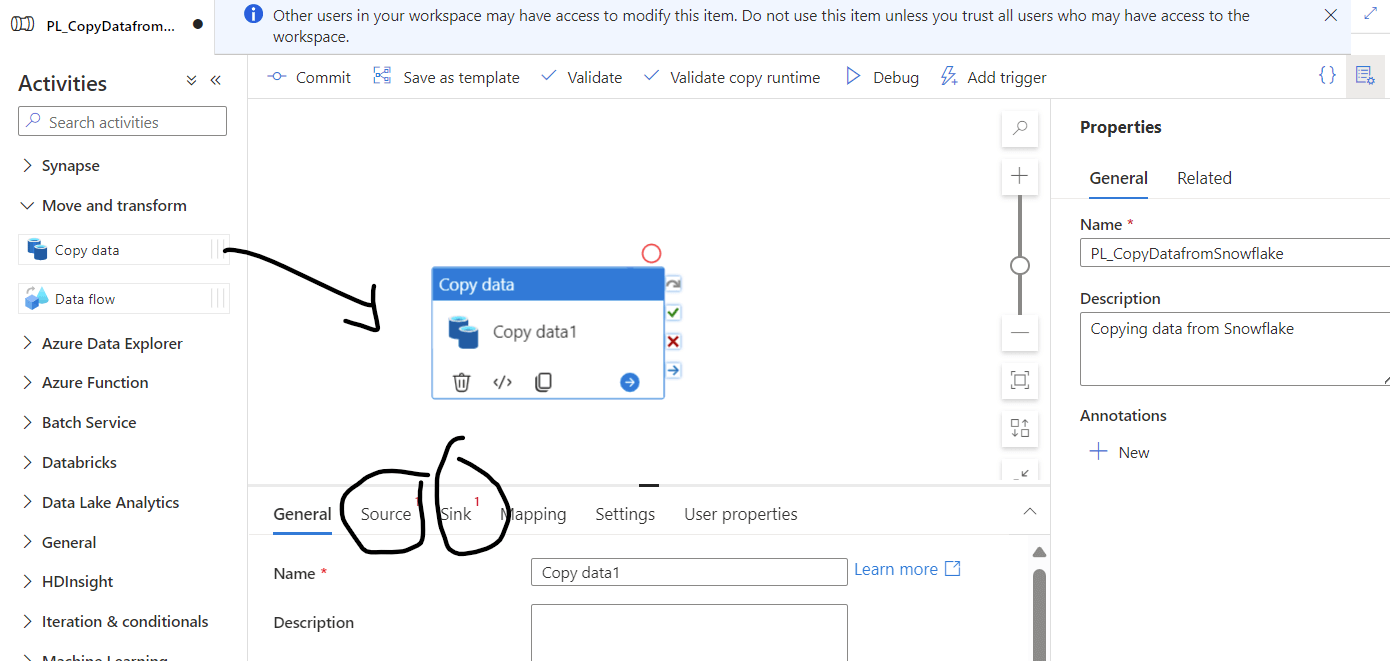
Task: Click the settings panel scroll-up arrow
Action: [x=1039, y=552]
